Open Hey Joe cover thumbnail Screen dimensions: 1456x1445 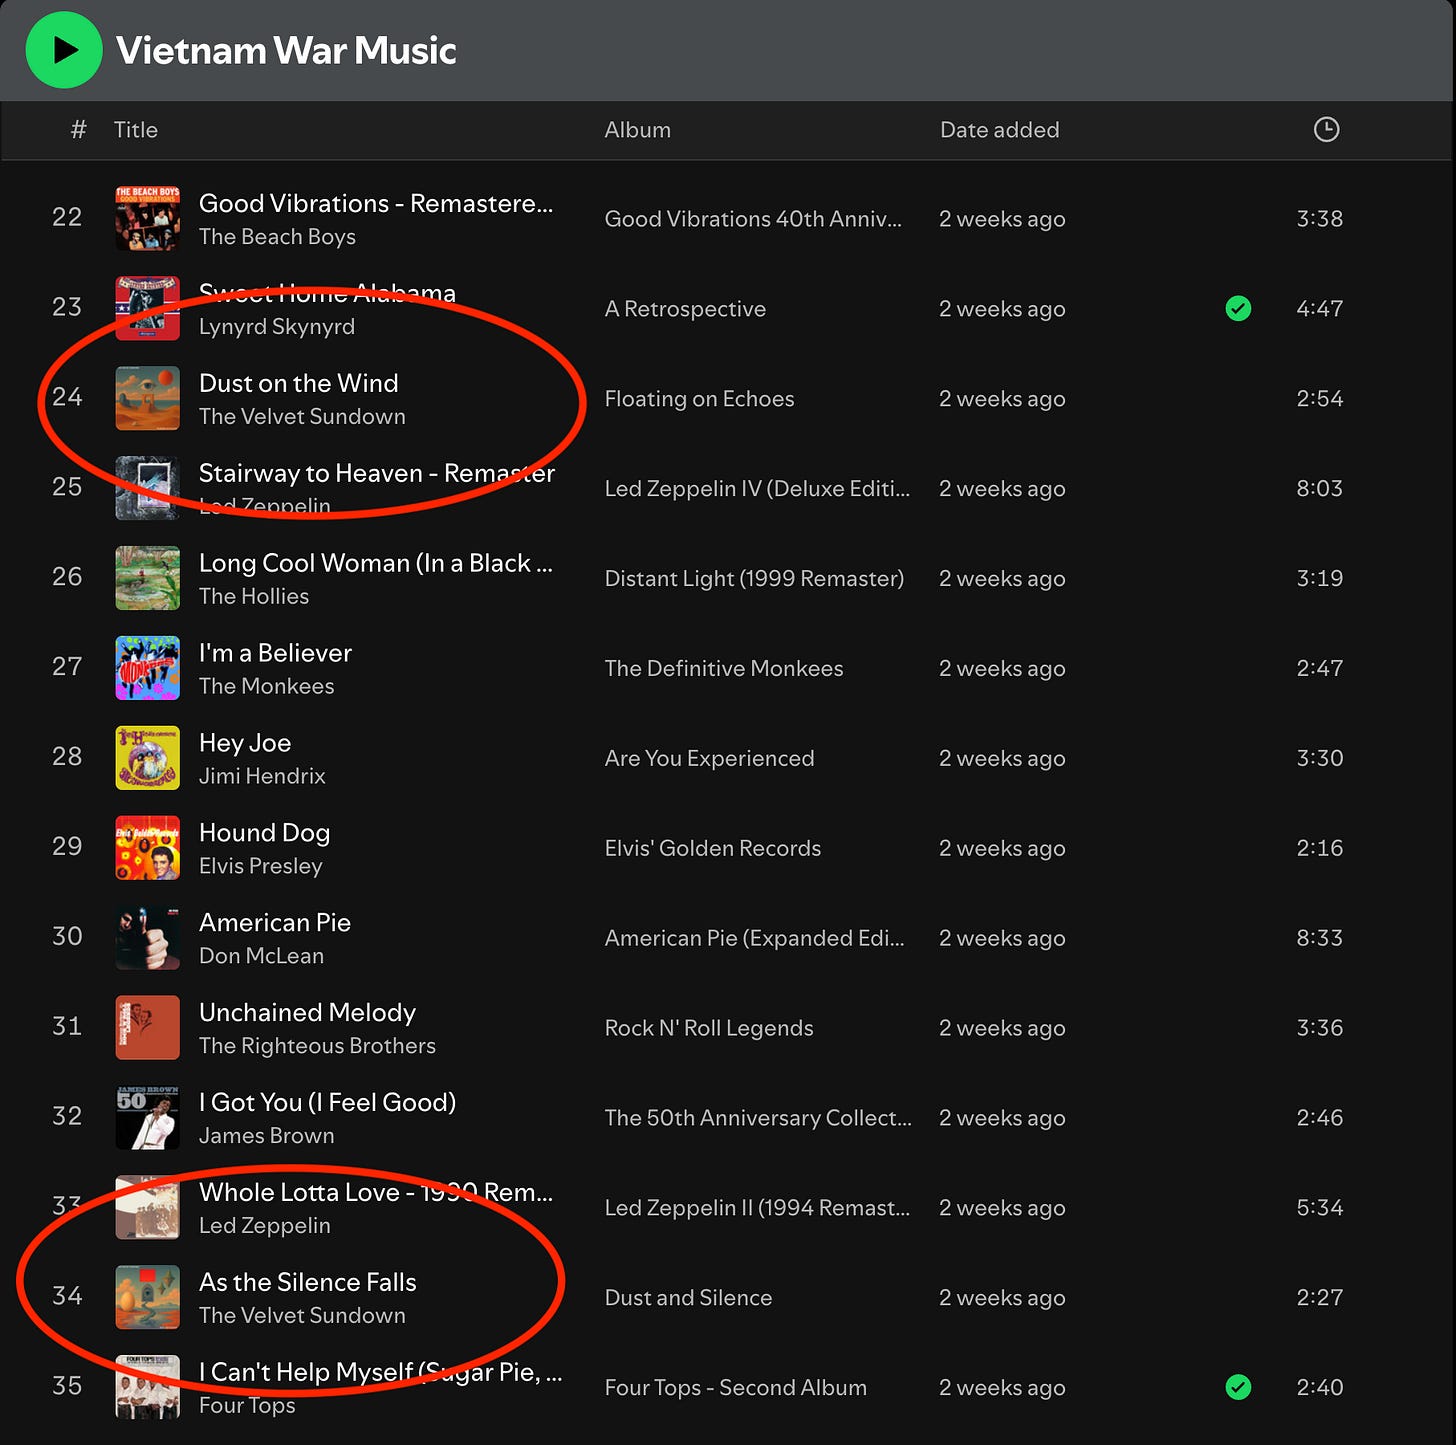[x=148, y=758]
